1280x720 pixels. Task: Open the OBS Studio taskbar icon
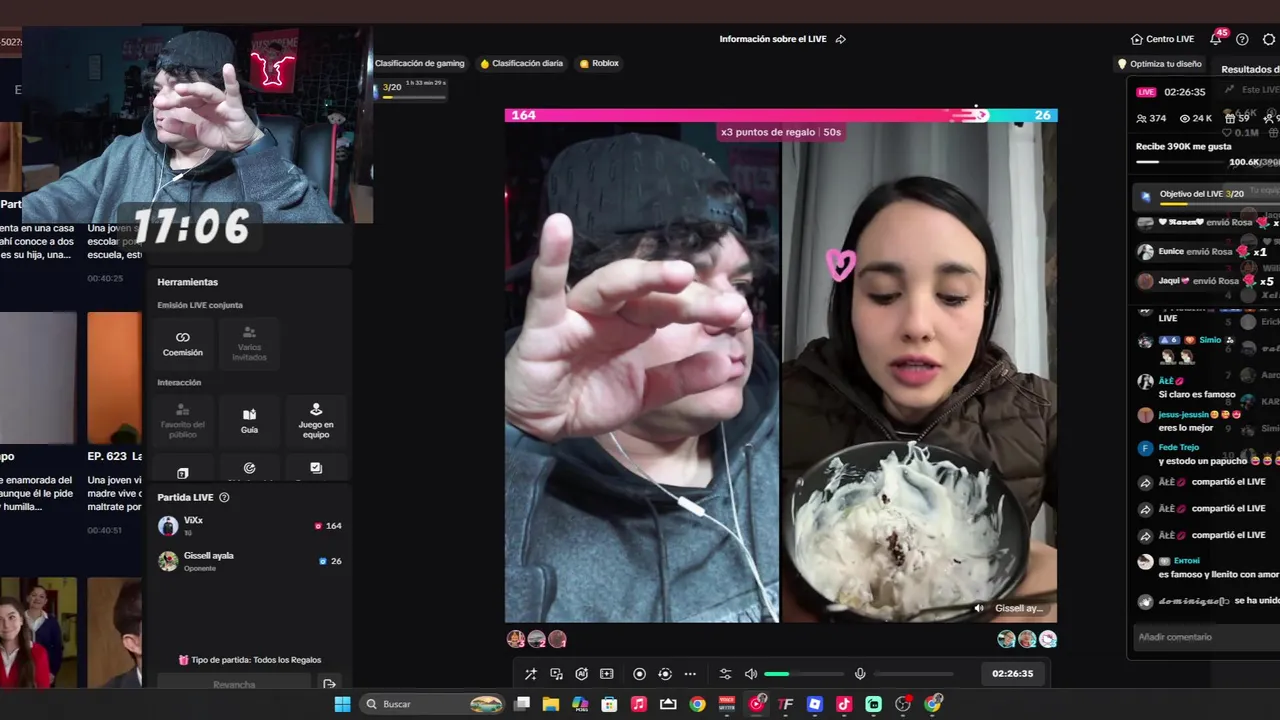pyautogui.click(x=903, y=704)
